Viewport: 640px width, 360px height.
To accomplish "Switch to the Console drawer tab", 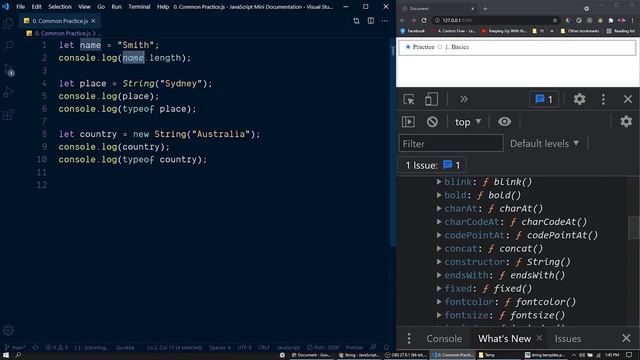I will click(x=444, y=338).
